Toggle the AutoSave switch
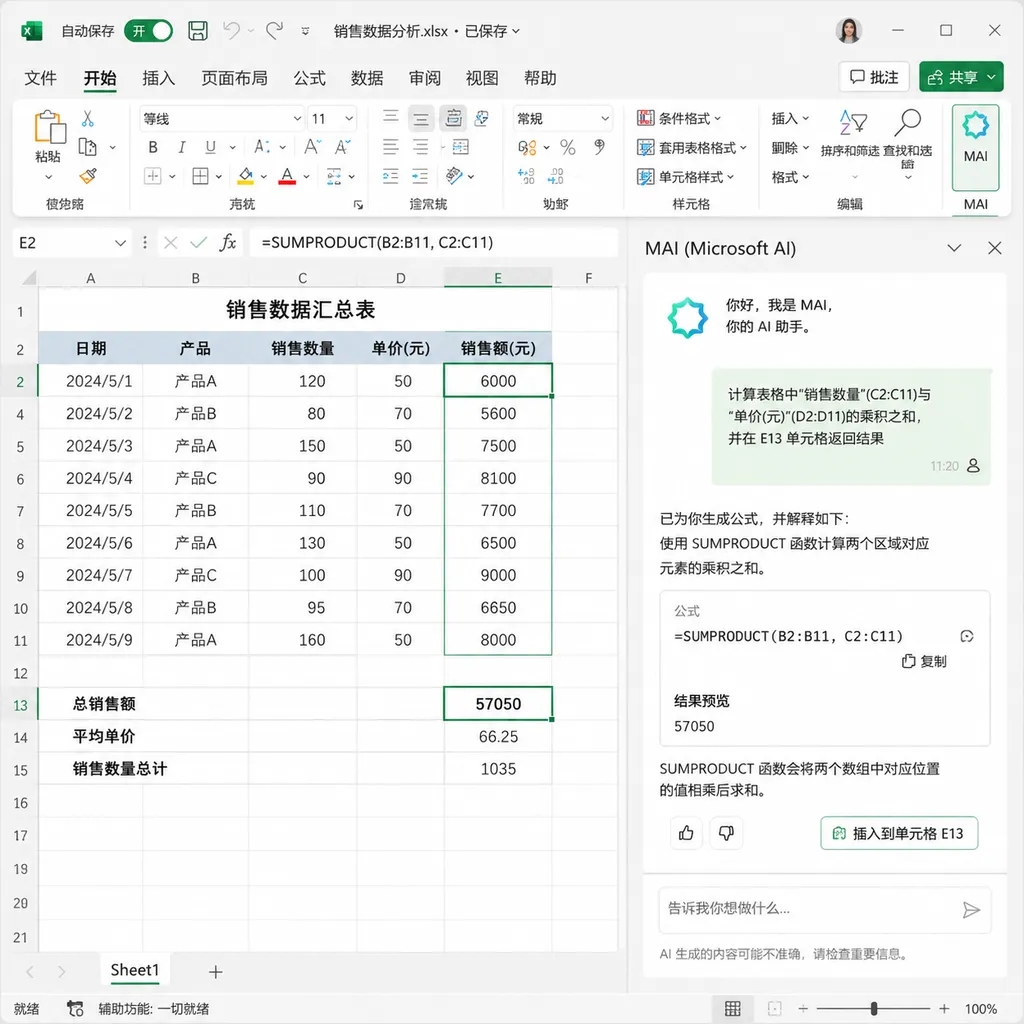Screen dimensions: 1024x1024 [148, 31]
